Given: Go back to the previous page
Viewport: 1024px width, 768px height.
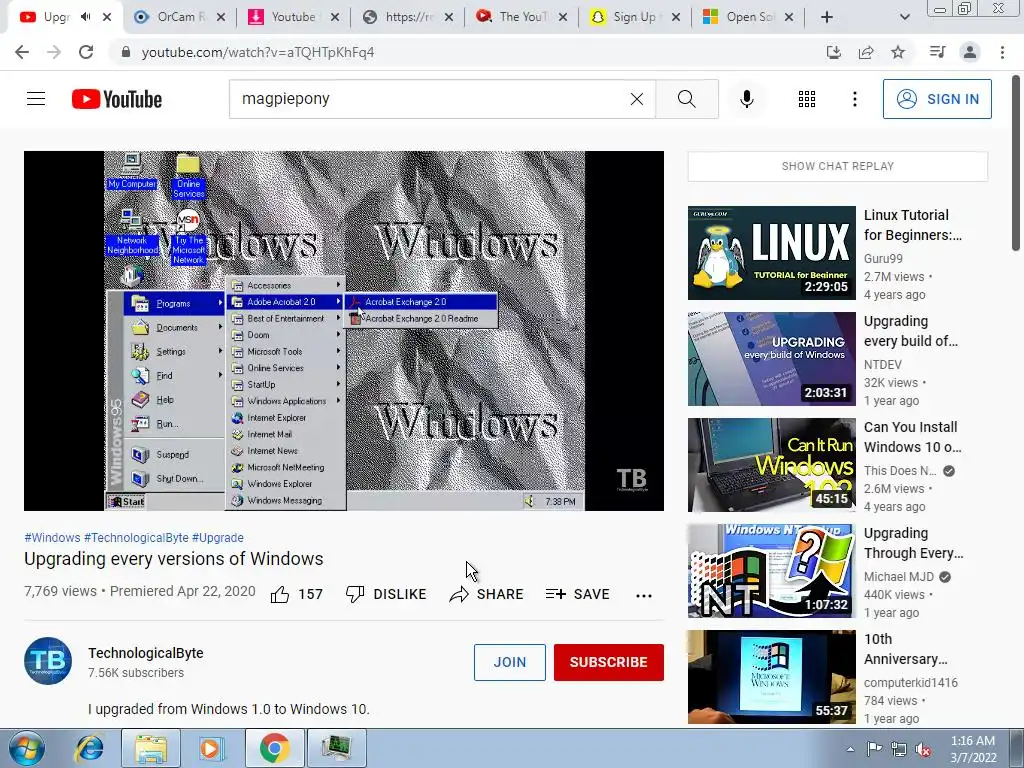Looking at the screenshot, I should [22, 52].
